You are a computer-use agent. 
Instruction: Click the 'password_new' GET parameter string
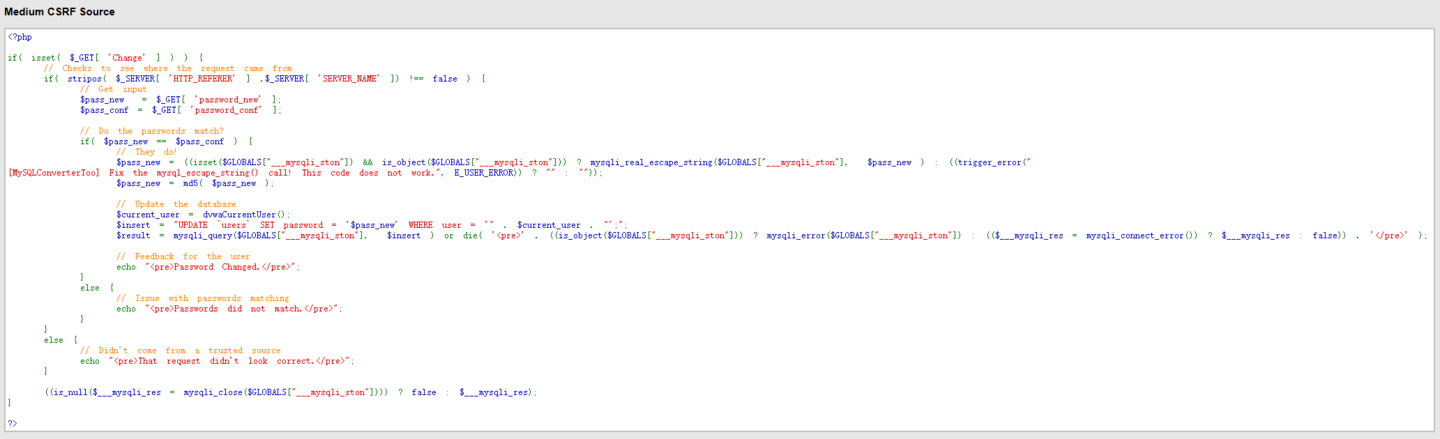[231, 99]
